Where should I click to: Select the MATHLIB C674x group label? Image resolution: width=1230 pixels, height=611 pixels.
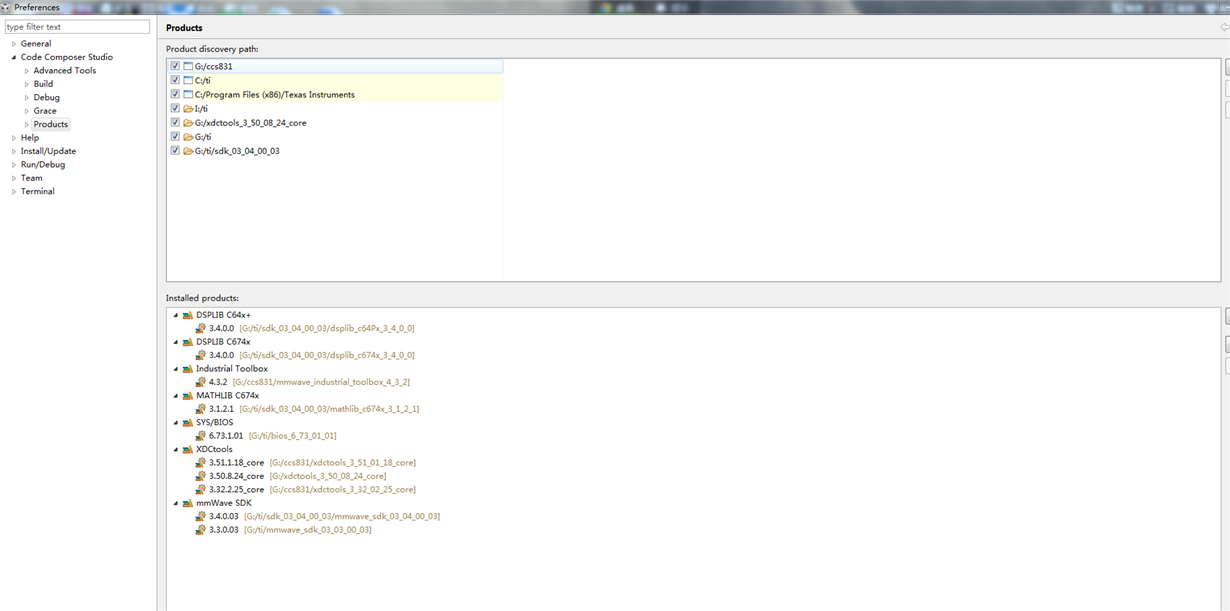(228, 396)
